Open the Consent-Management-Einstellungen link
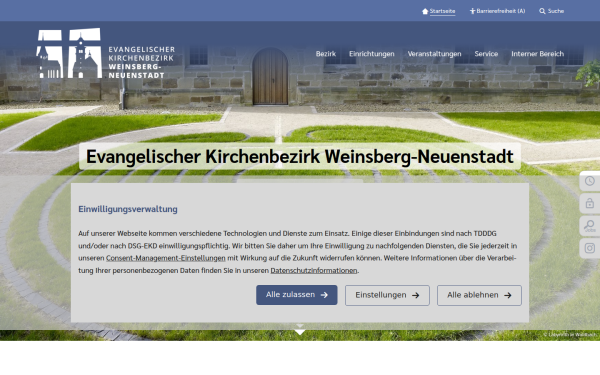This screenshot has width=600, height=375. 166,258
